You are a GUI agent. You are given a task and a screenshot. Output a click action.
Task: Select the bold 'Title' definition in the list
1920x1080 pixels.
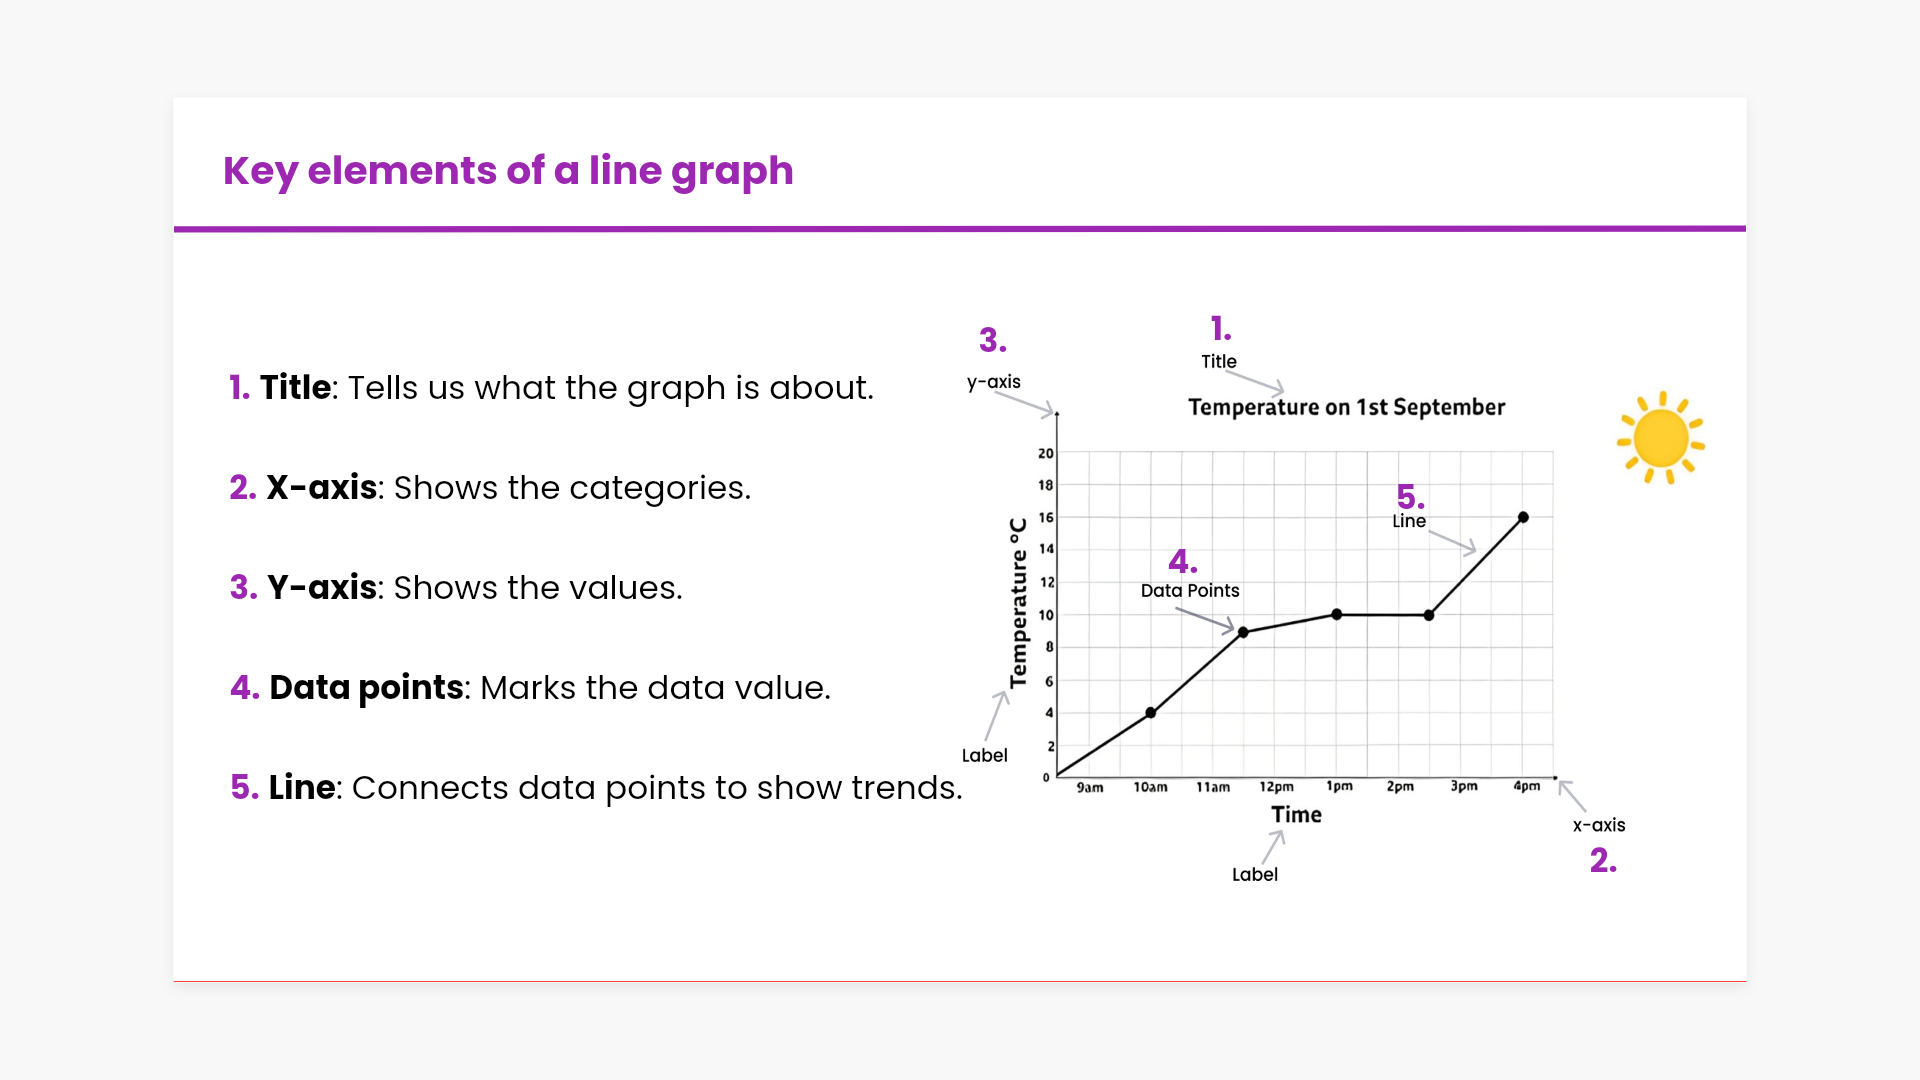tap(295, 388)
